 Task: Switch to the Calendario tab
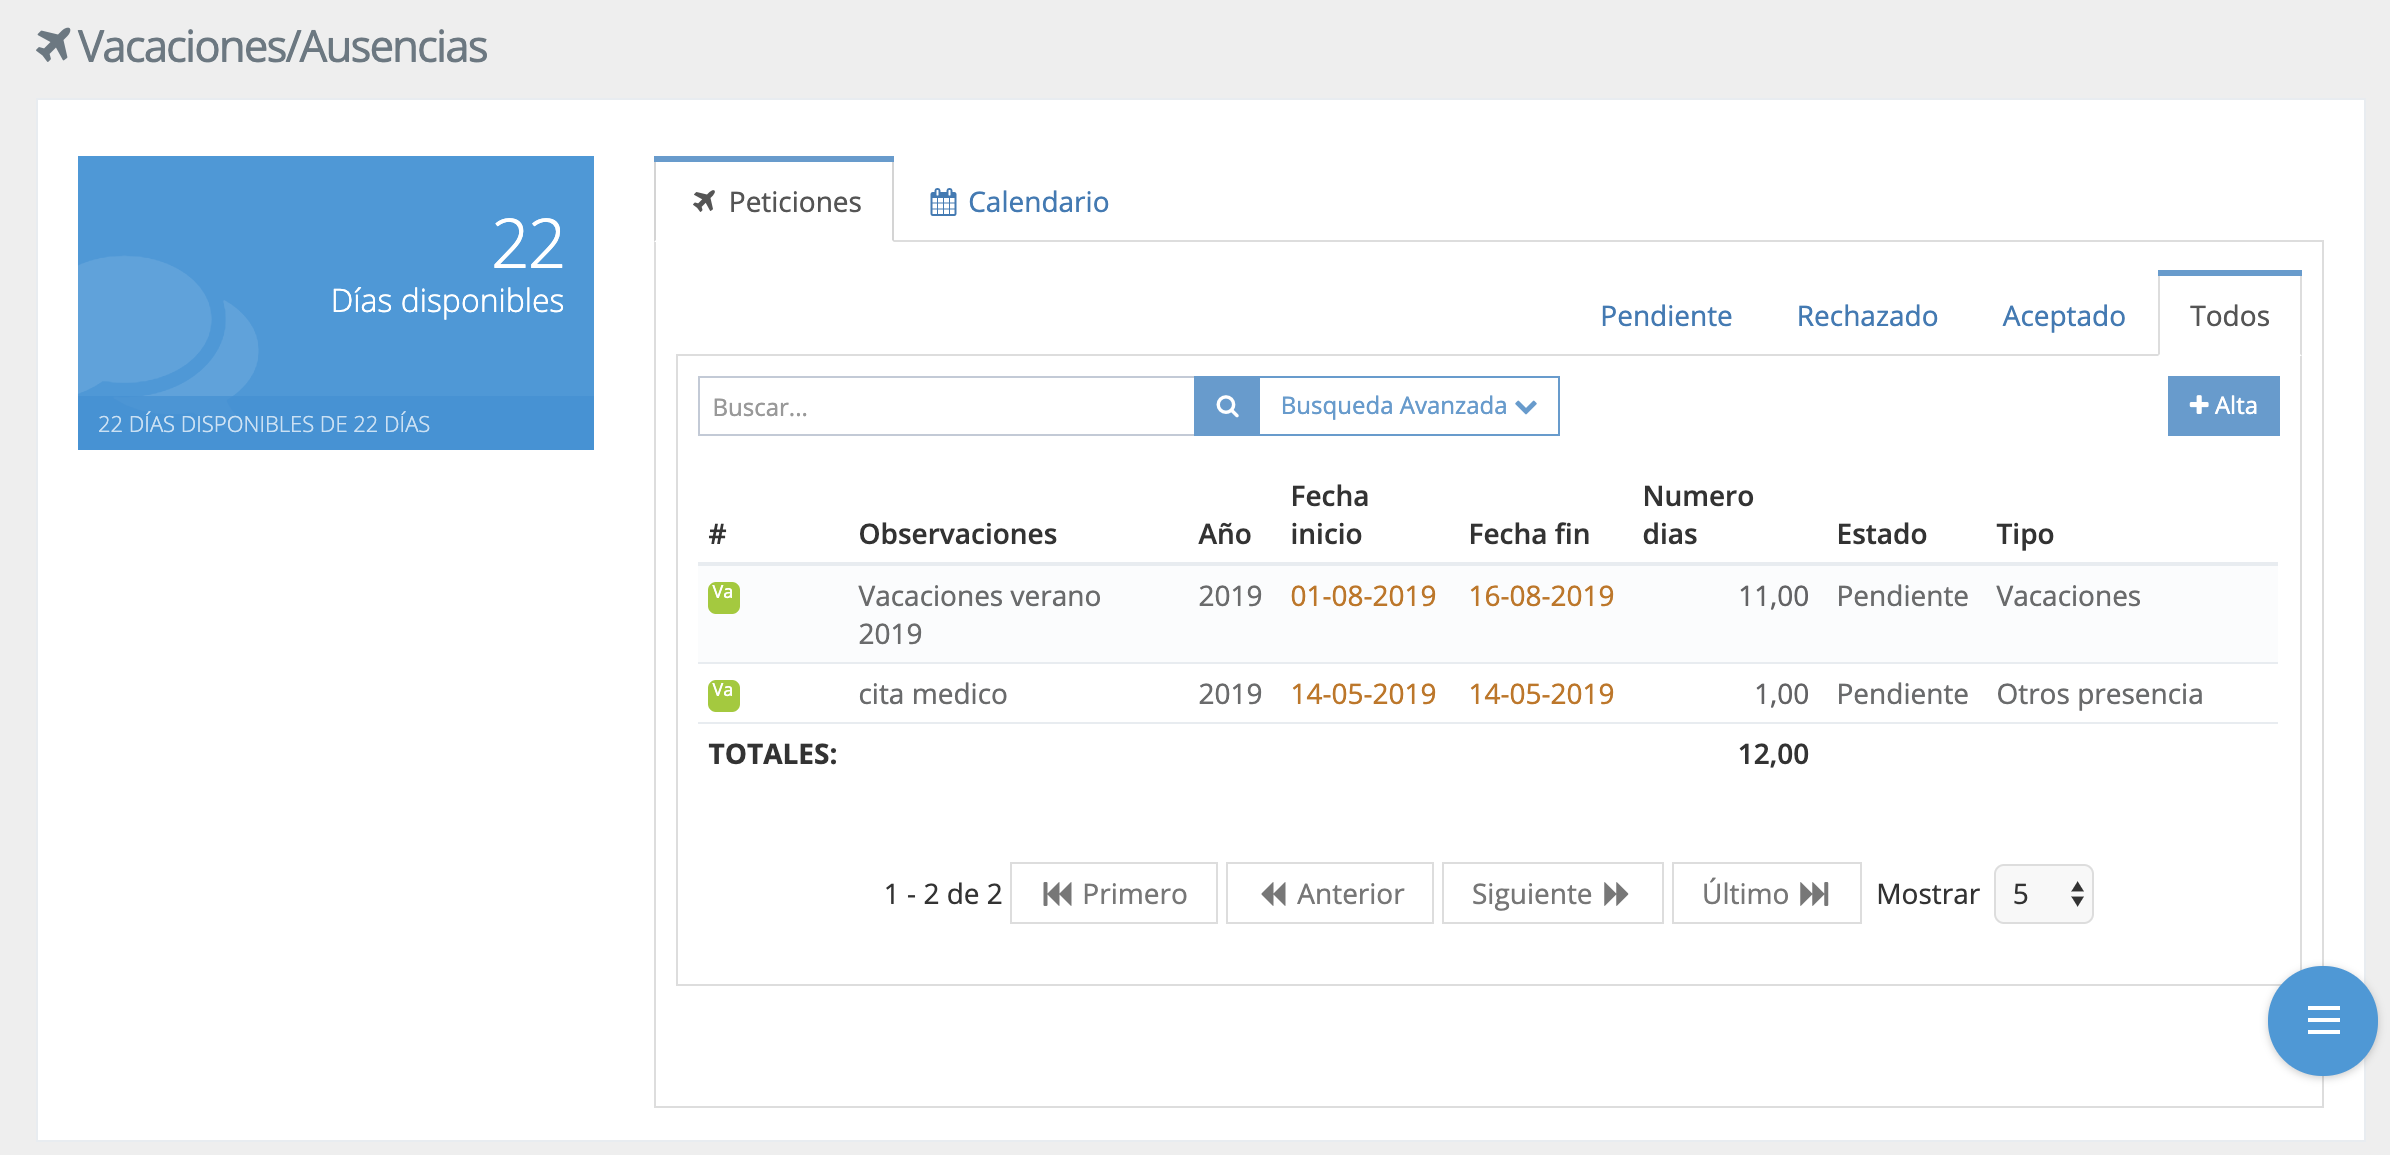coord(1019,202)
